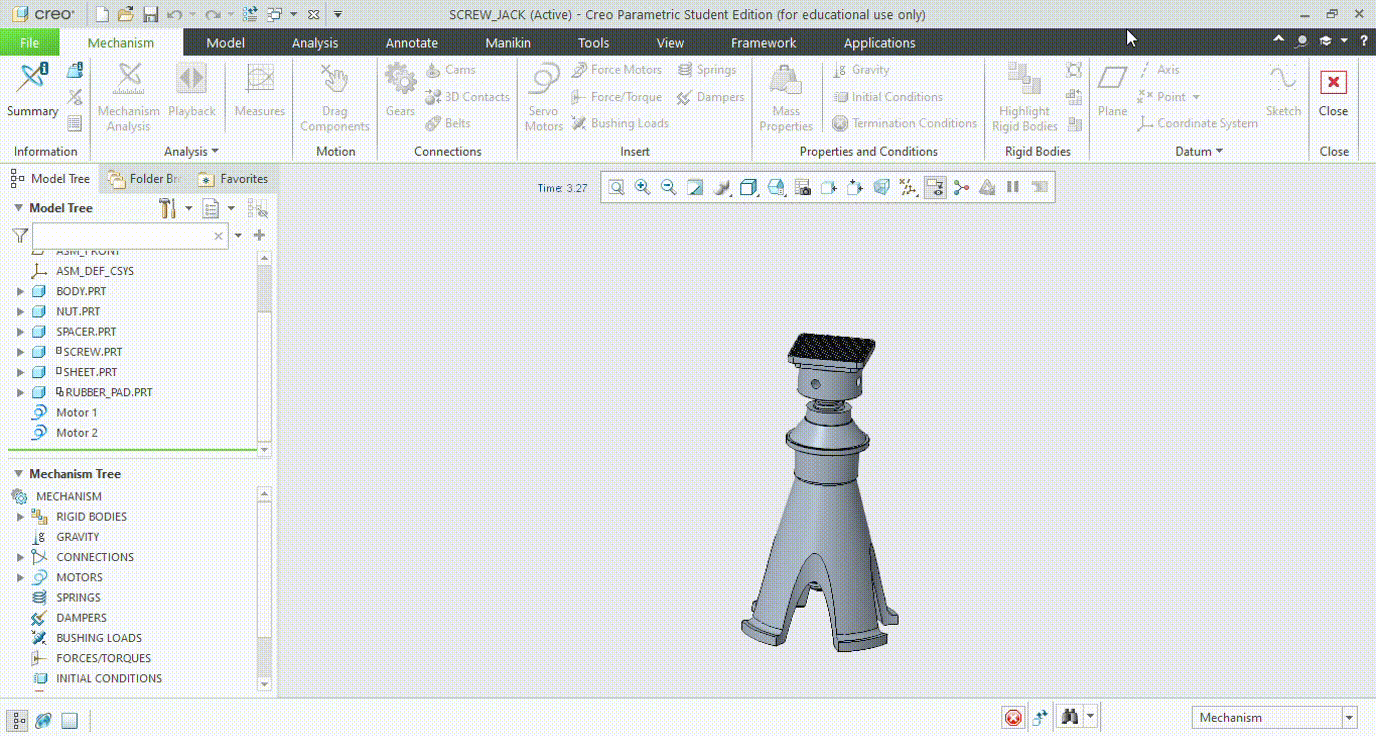This screenshot has height=736, width=1376.
Task: Click the red stop icon in status bar
Action: tap(1013, 717)
